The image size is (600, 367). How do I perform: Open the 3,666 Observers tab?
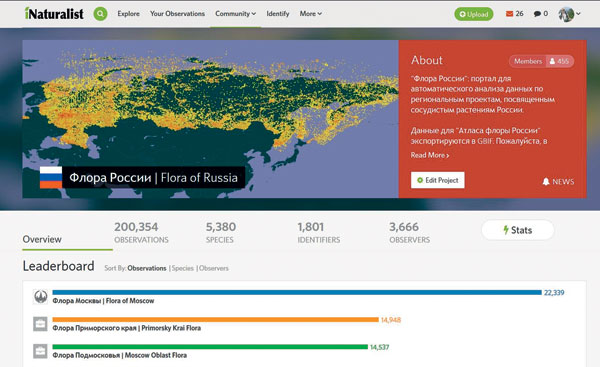409,232
